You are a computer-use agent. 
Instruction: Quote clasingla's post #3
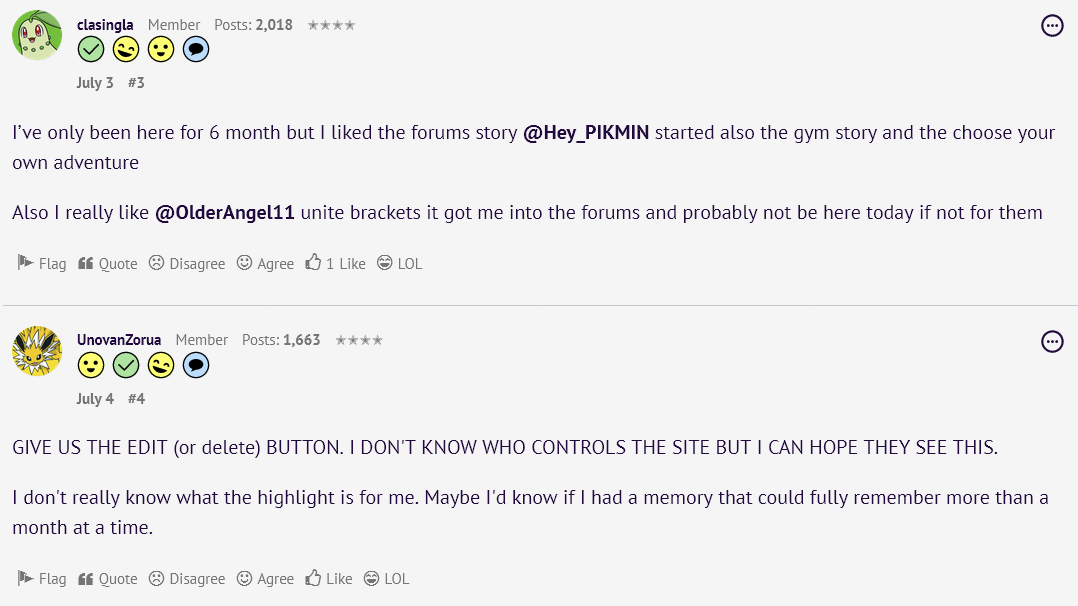tap(108, 264)
